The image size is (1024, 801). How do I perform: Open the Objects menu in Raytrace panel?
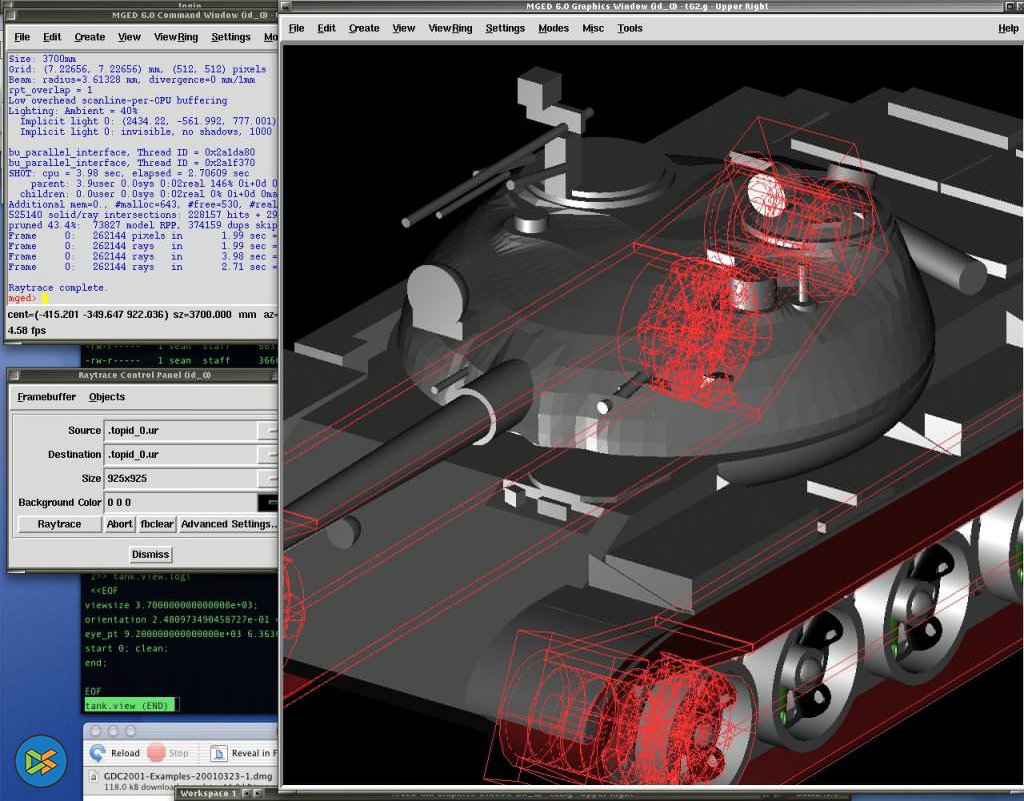pos(107,397)
